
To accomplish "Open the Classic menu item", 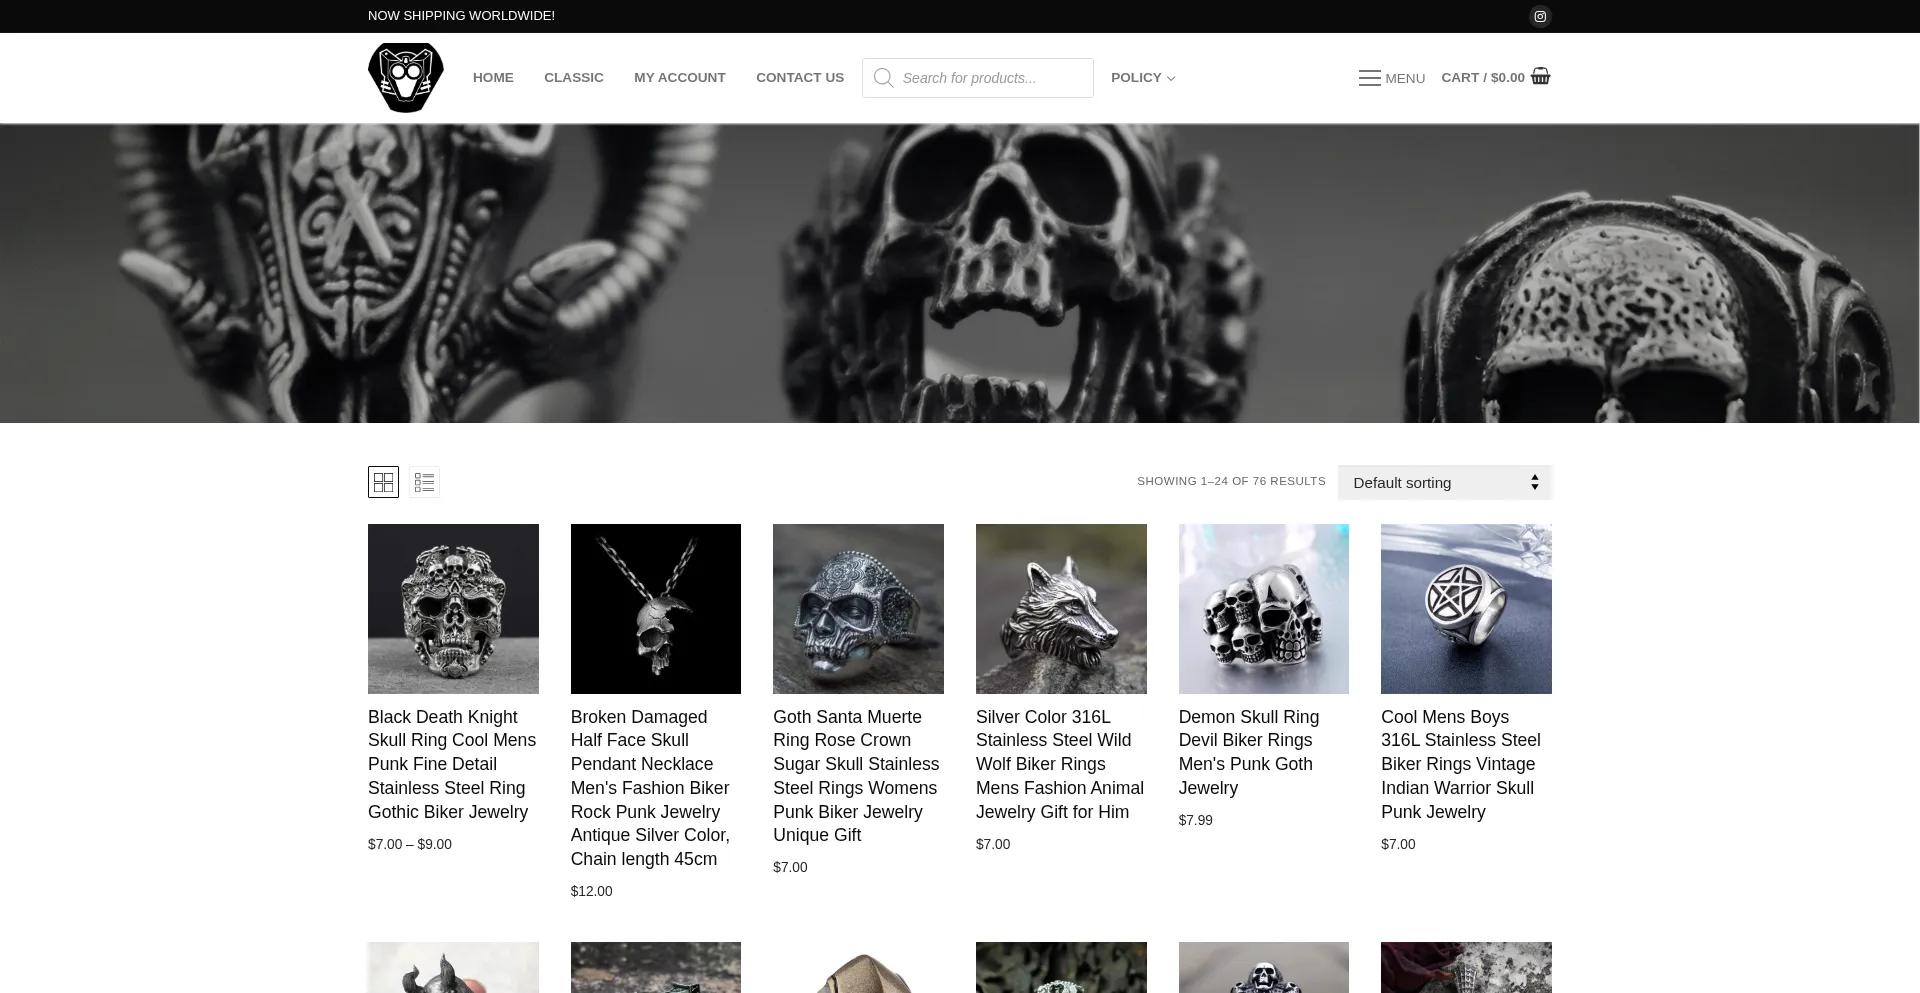I will (573, 78).
